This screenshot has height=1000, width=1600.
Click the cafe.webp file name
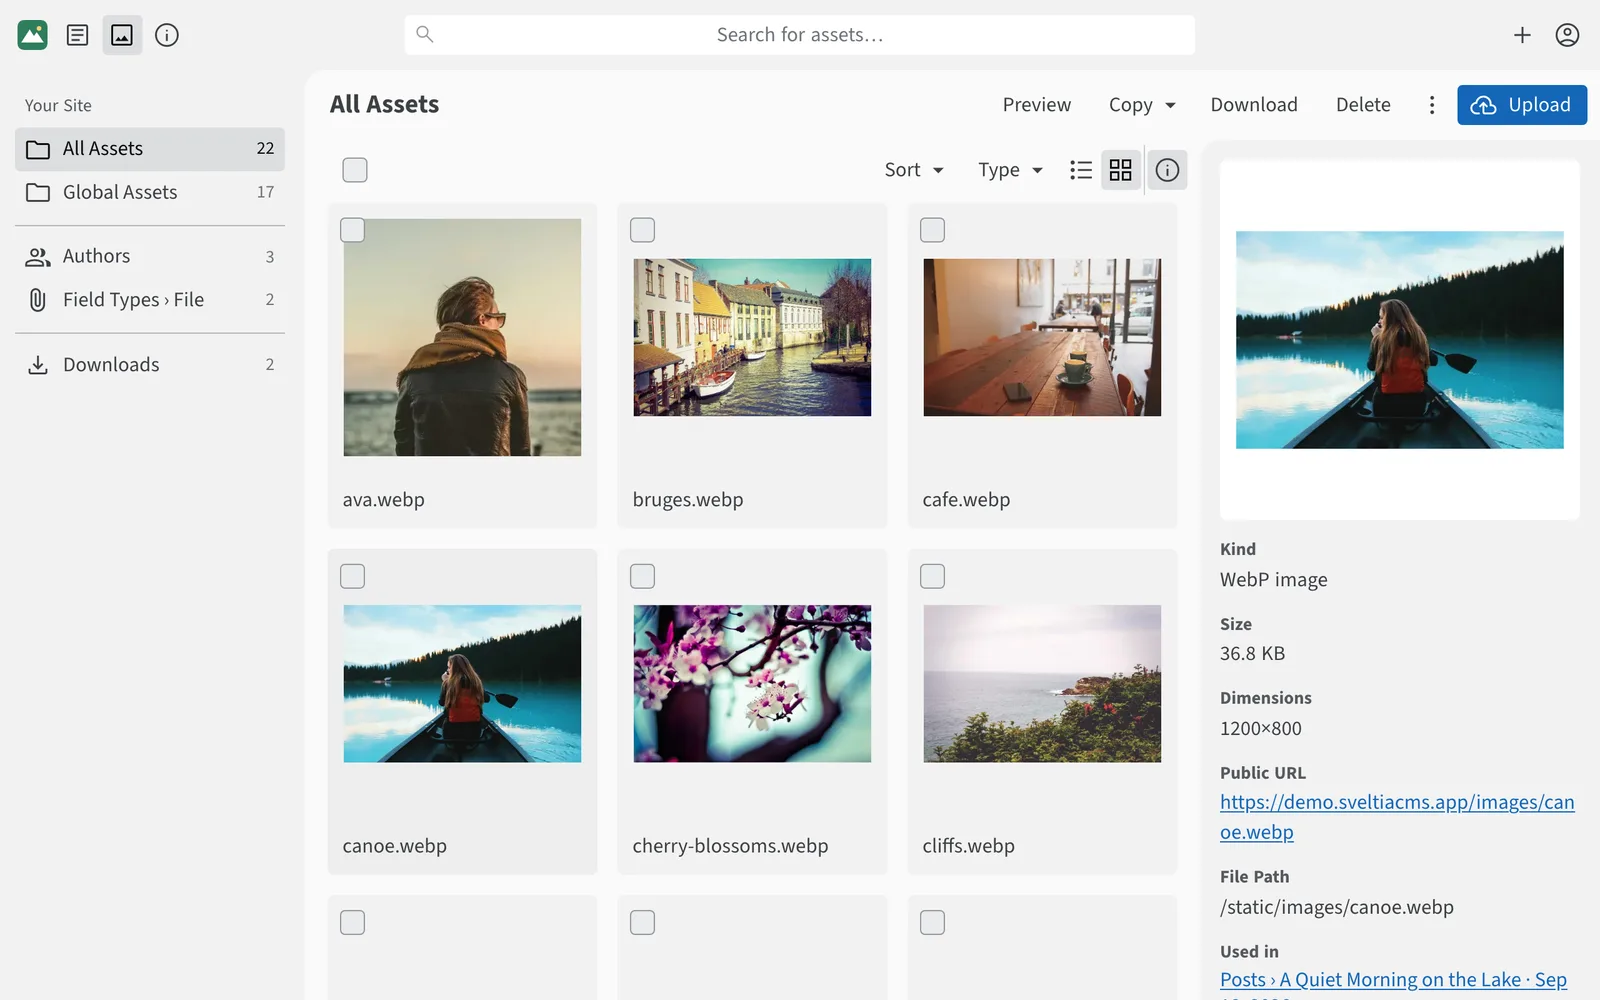(x=966, y=500)
